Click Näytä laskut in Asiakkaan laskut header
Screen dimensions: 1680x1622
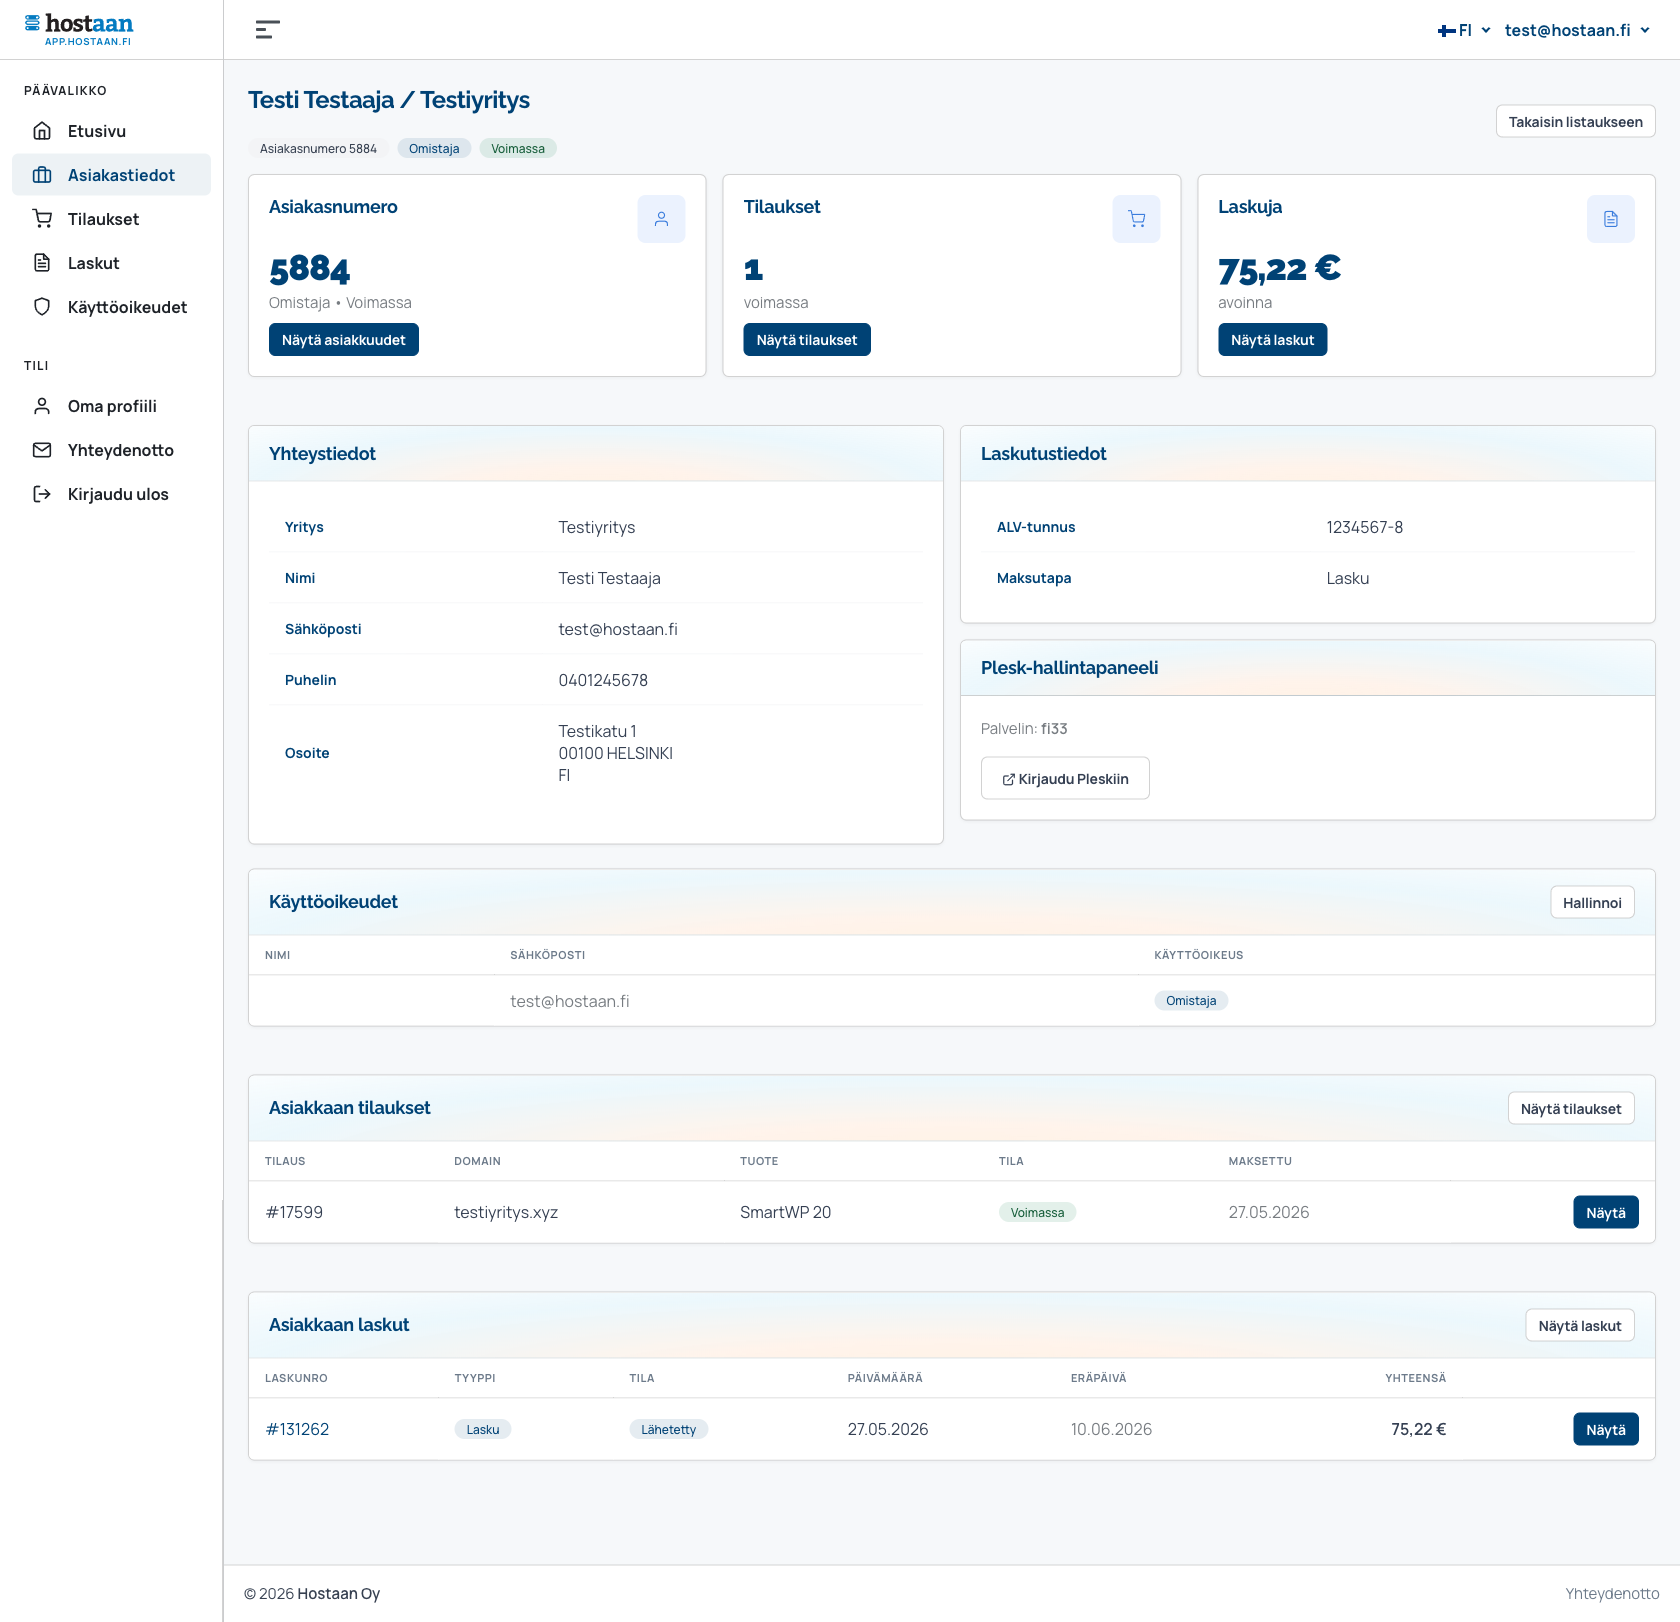pyautogui.click(x=1580, y=1326)
